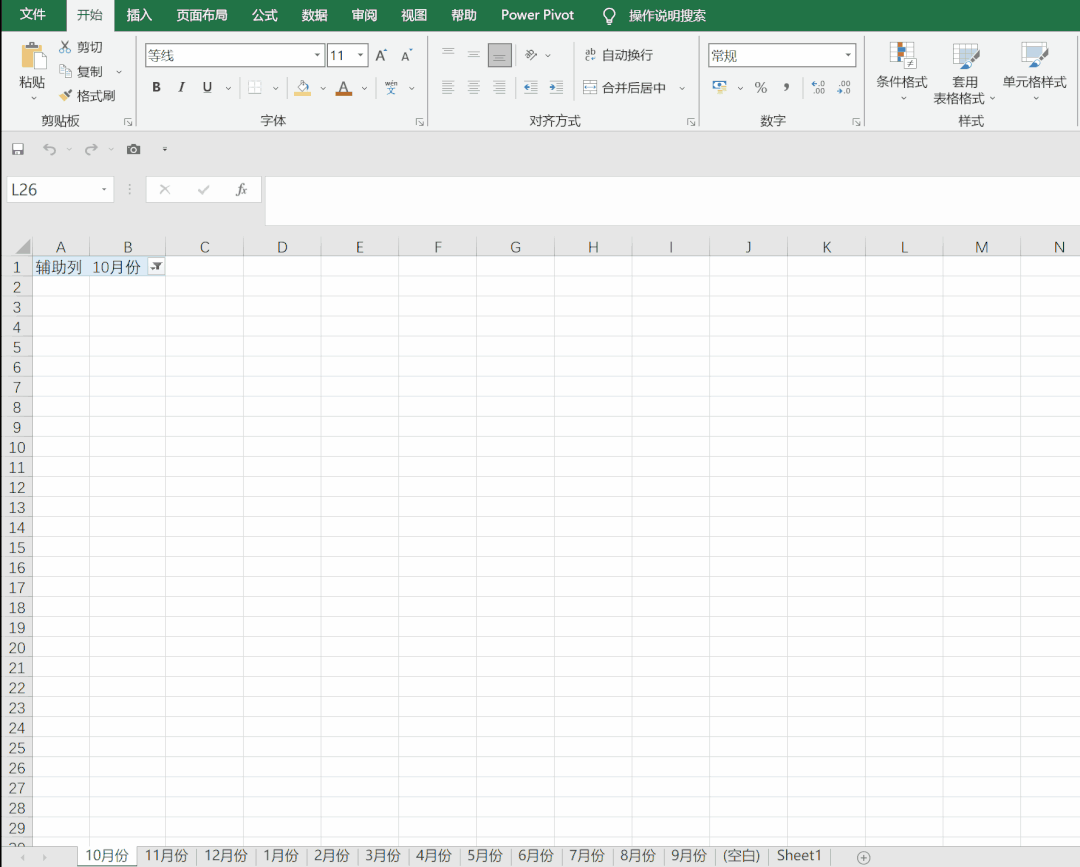
Task: Click 自动换行 wrap text
Action: [x=618, y=55]
